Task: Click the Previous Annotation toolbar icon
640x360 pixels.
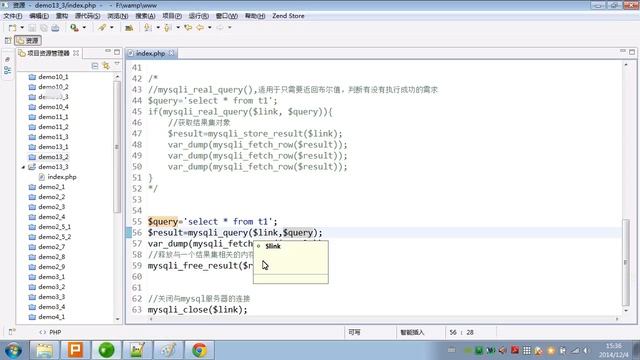Action: [167, 28]
